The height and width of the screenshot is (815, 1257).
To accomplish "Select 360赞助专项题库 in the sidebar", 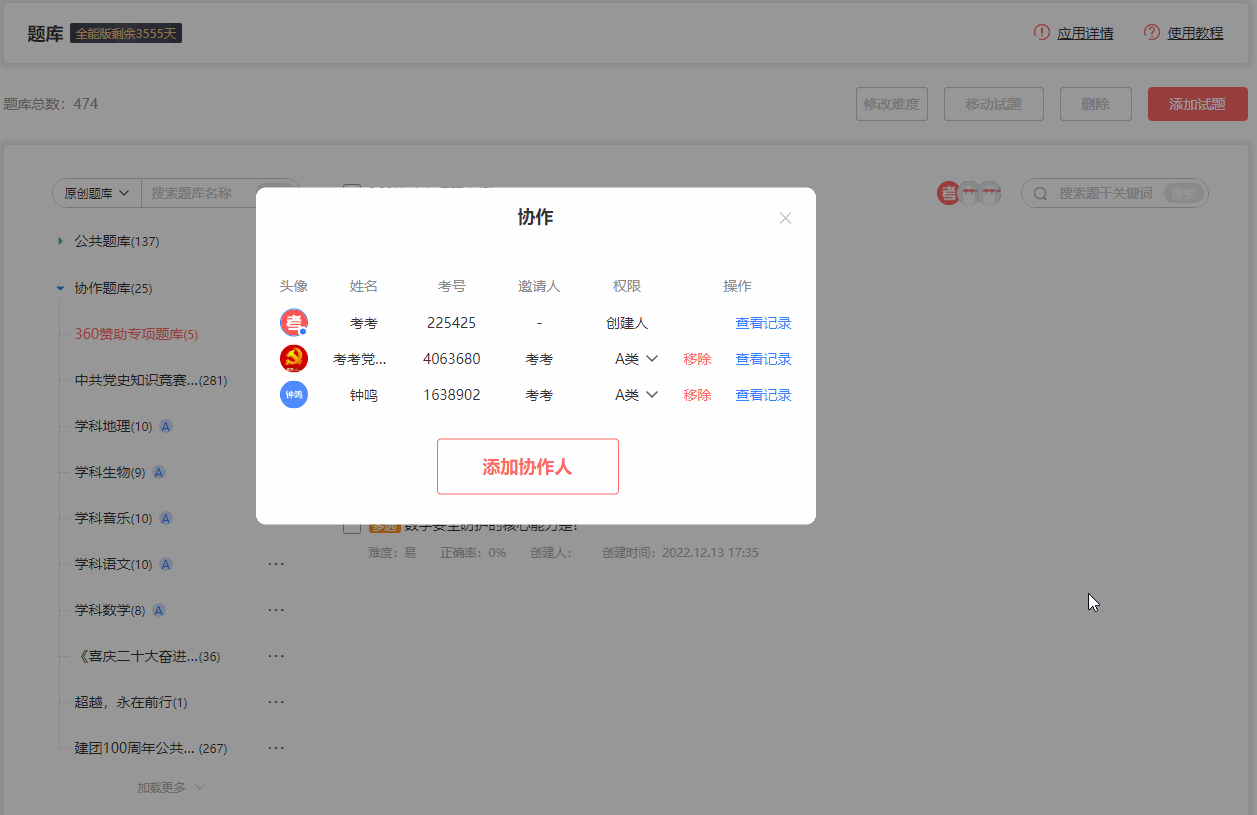I will point(136,334).
